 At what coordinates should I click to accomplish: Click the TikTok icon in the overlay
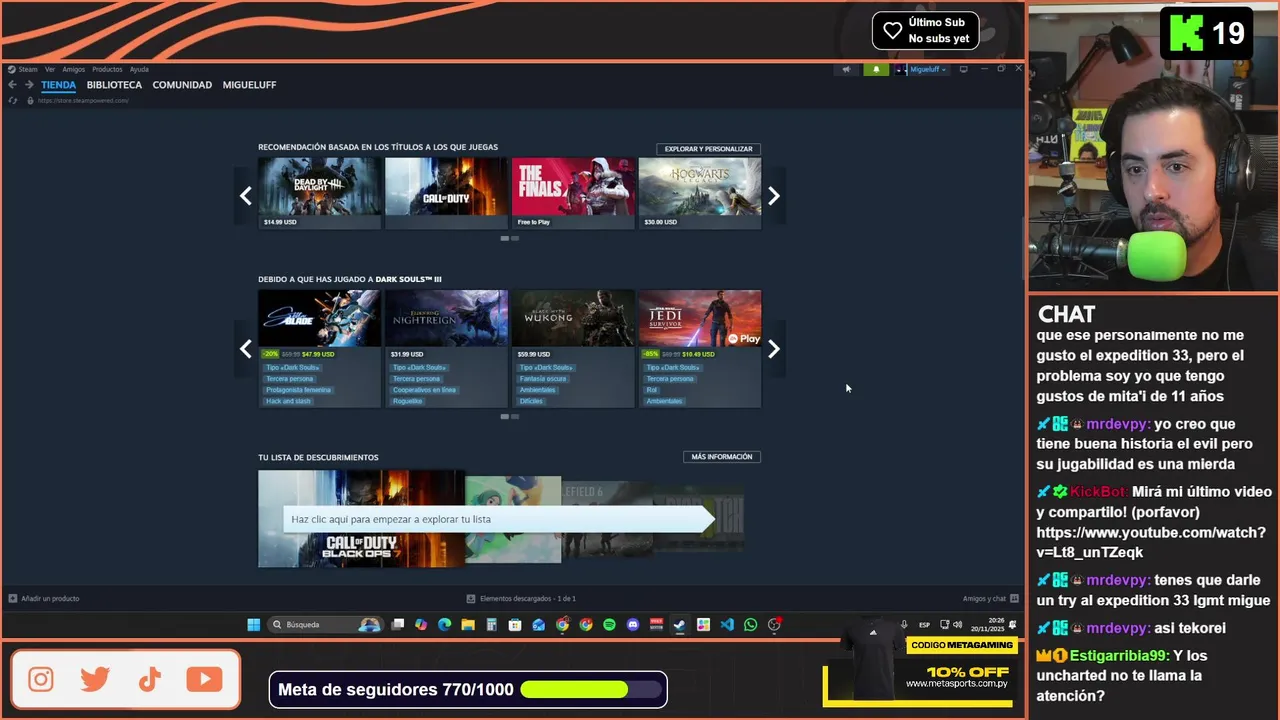(x=150, y=680)
